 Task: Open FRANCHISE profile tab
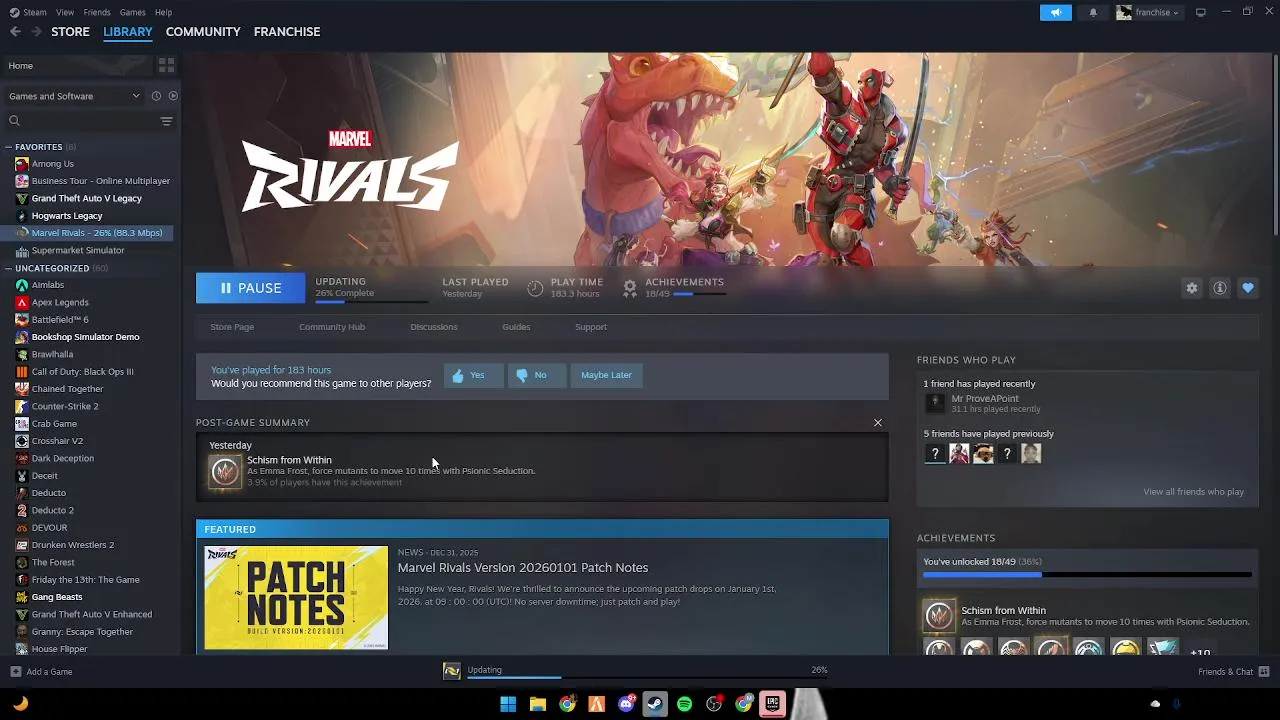pos(287,32)
